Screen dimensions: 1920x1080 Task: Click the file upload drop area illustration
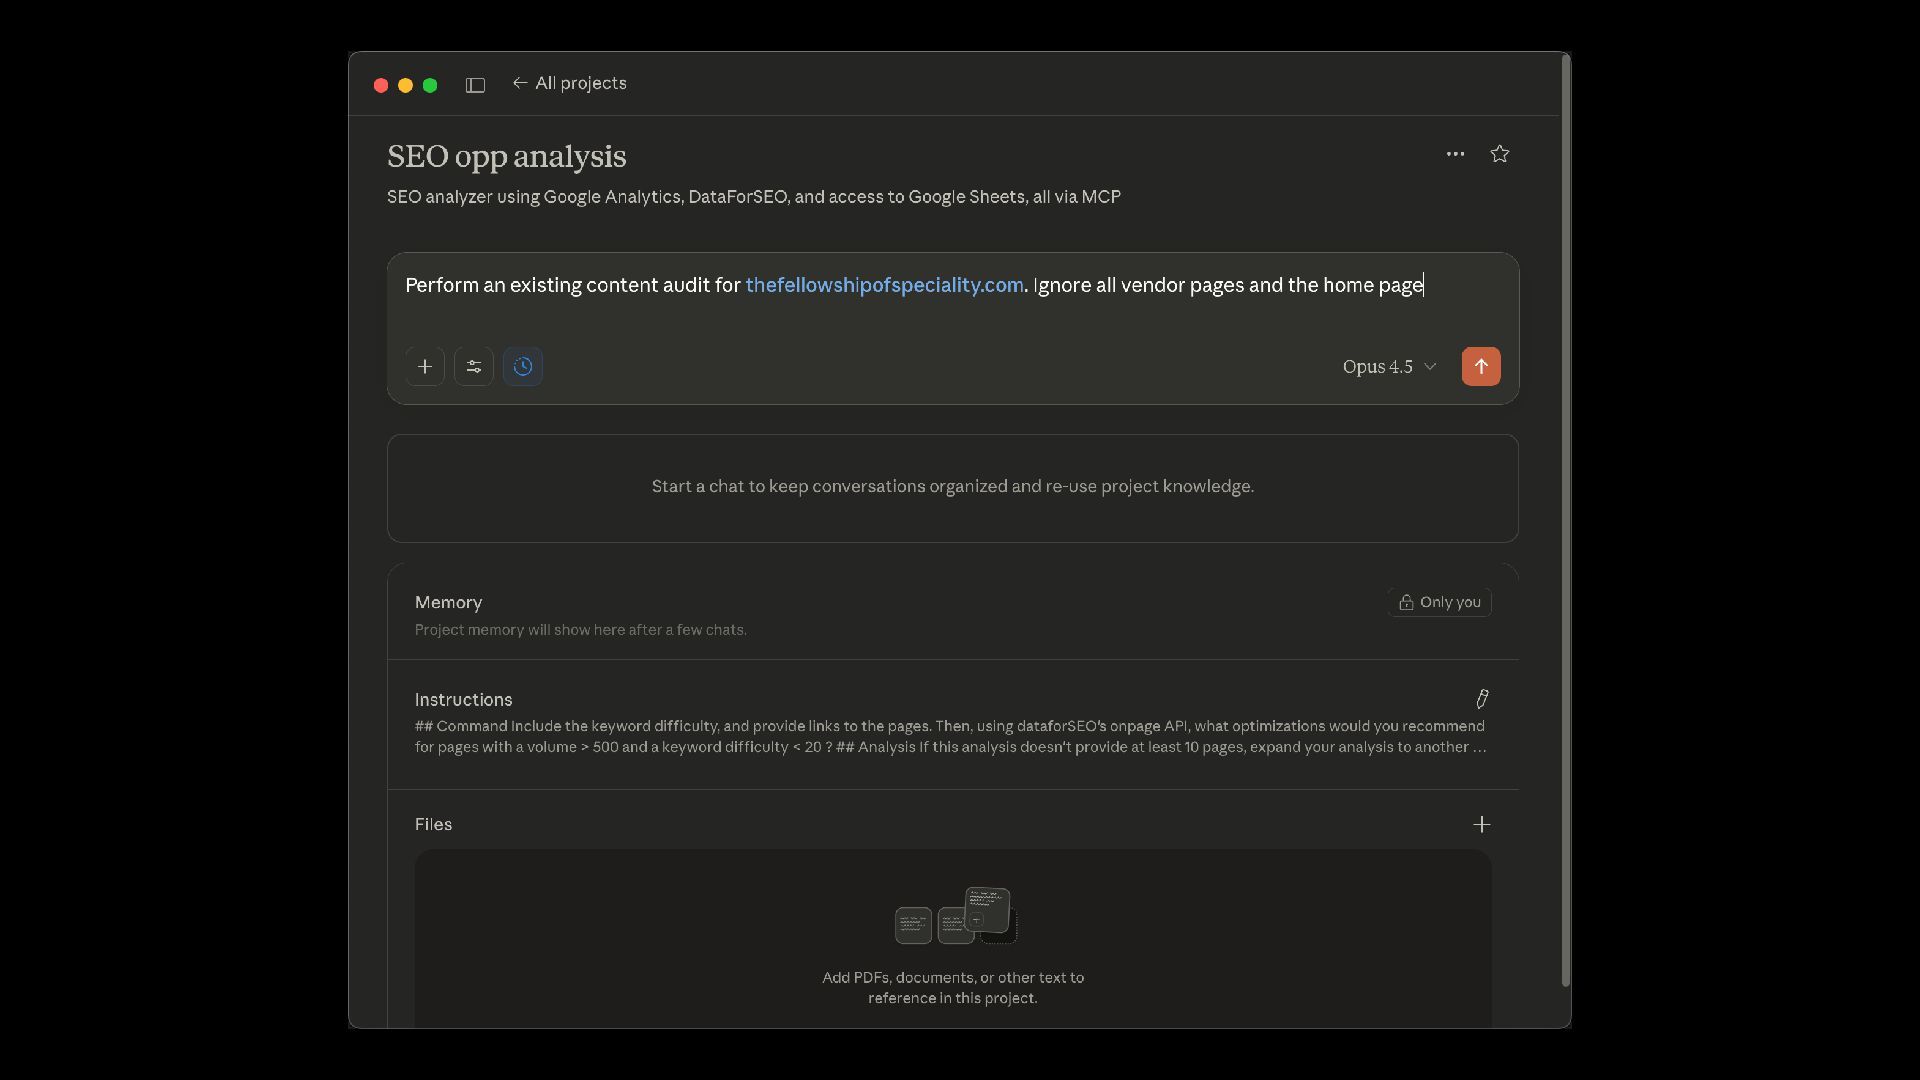click(955, 915)
